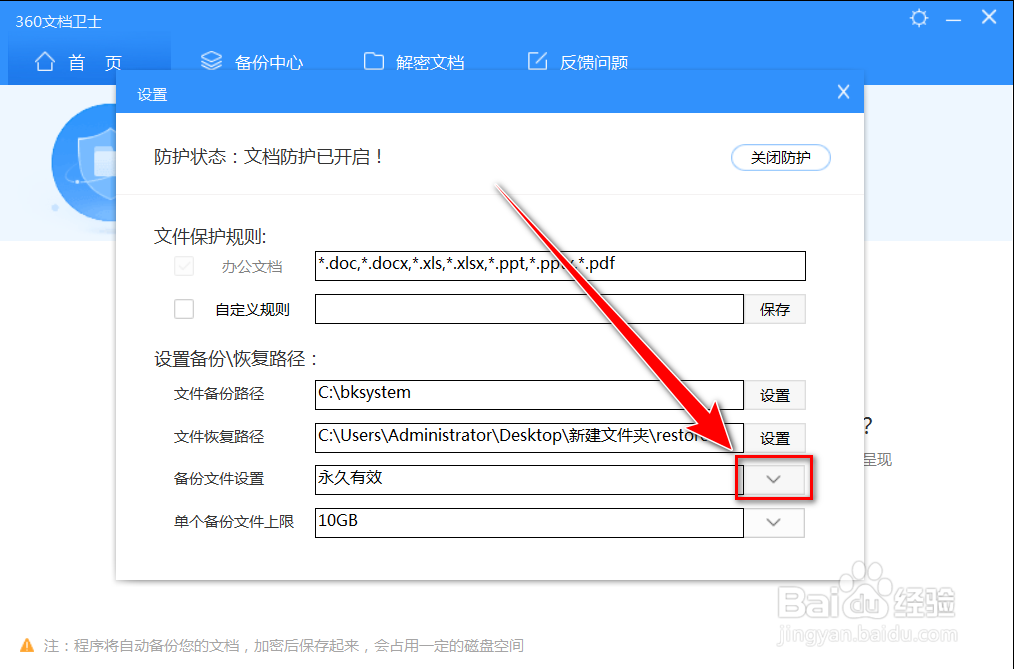Click the 360文档卫士 title text
The height and width of the screenshot is (669, 1014).
tap(58, 21)
